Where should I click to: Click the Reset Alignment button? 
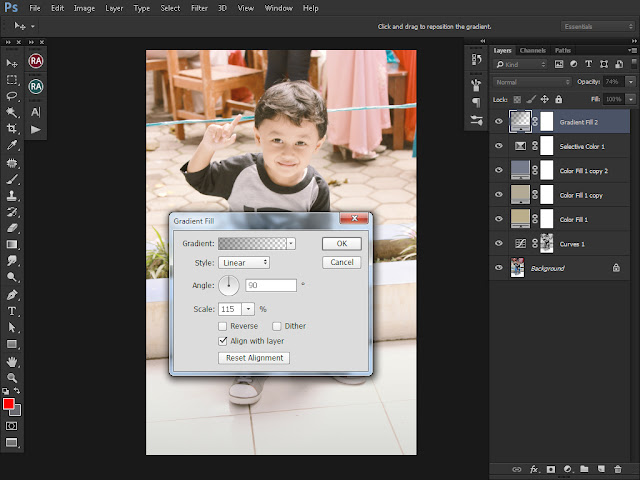pos(254,358)
